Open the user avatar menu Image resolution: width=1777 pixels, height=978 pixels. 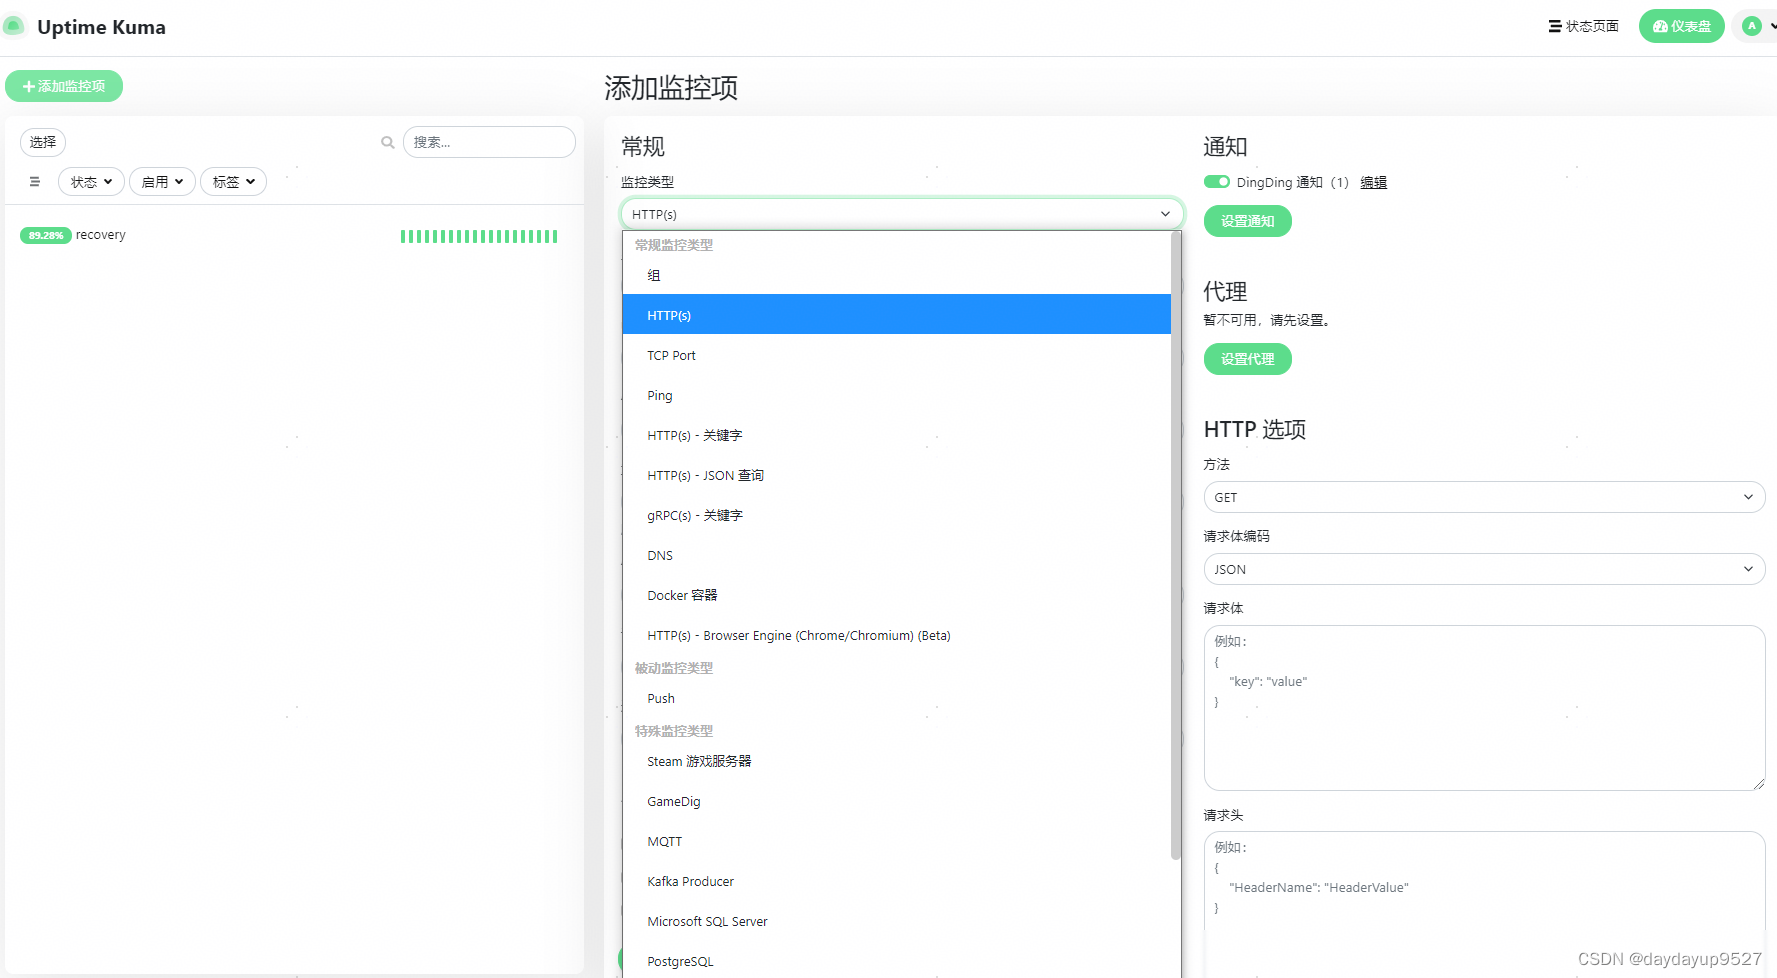tap(1757, 26)
